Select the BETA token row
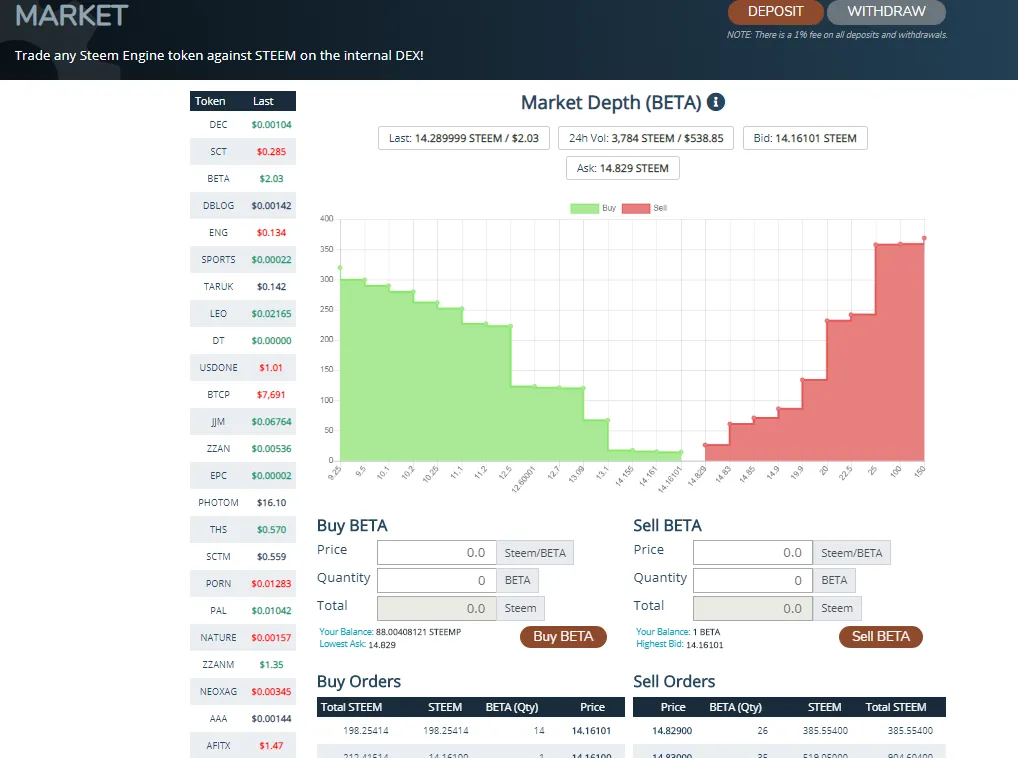 [x=243, y=178]
